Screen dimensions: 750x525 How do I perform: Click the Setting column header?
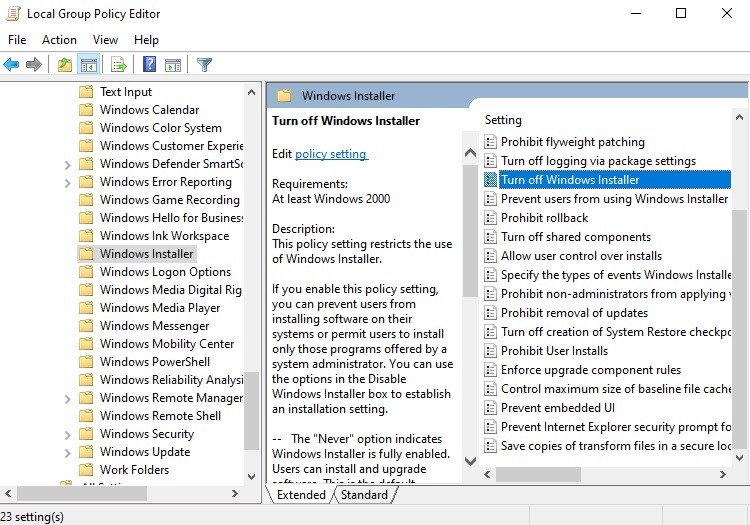(504, 120)
